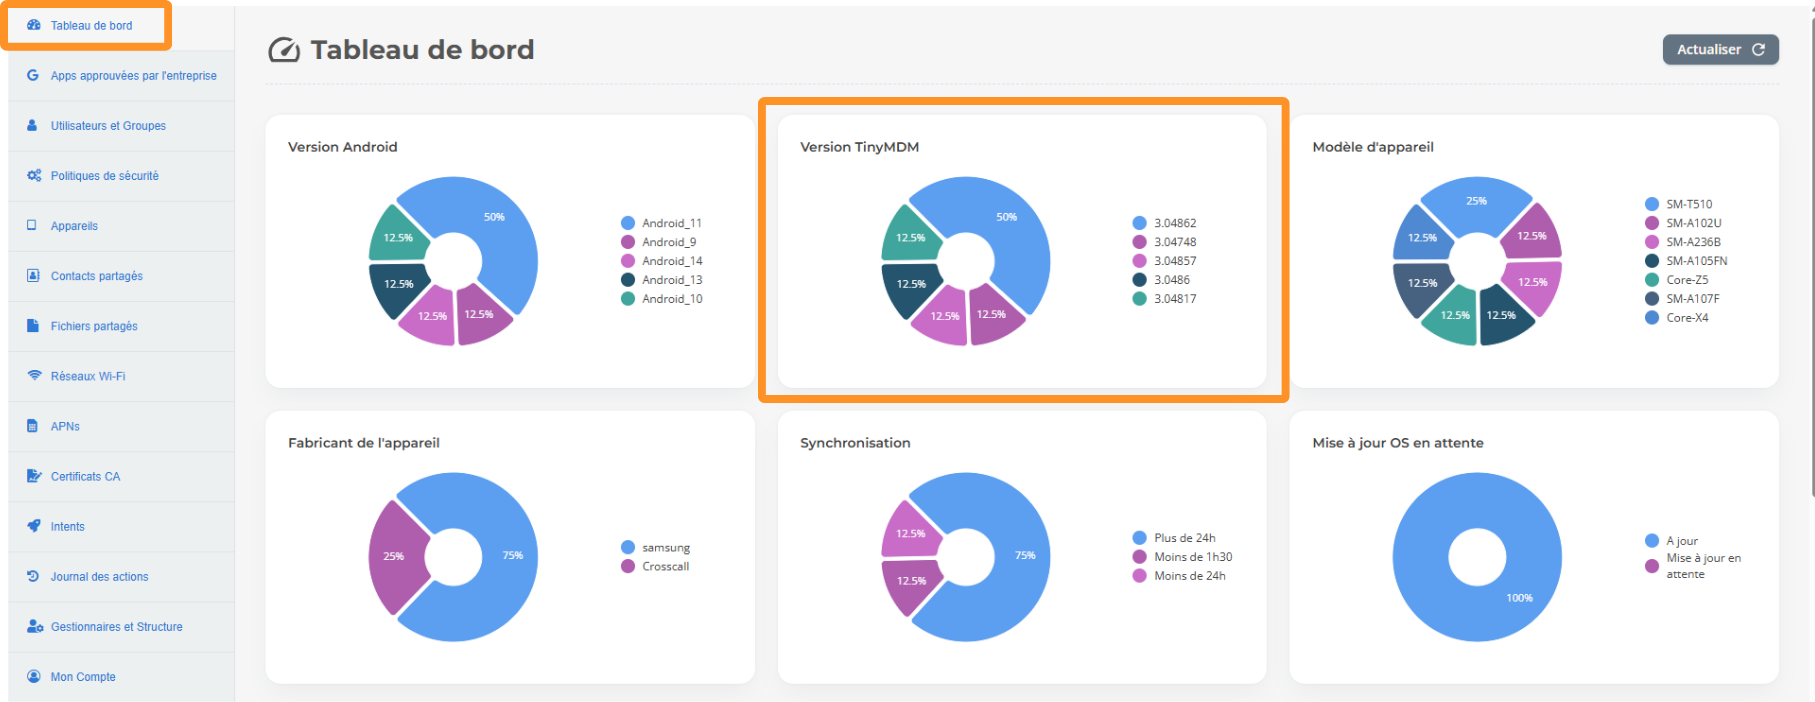The width and height of the screenshot is (1815, 702).
Task: Toggle samsung legend entry in manufacturer chart
Action: pos(665,548)
